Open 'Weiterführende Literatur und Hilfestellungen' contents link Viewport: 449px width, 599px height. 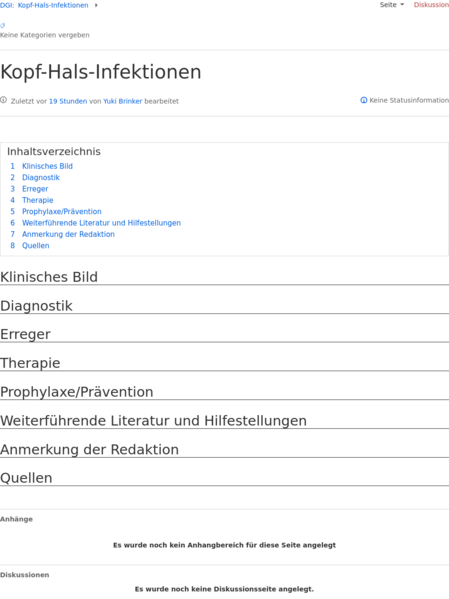pyautogui.click(x=101, y=223)
